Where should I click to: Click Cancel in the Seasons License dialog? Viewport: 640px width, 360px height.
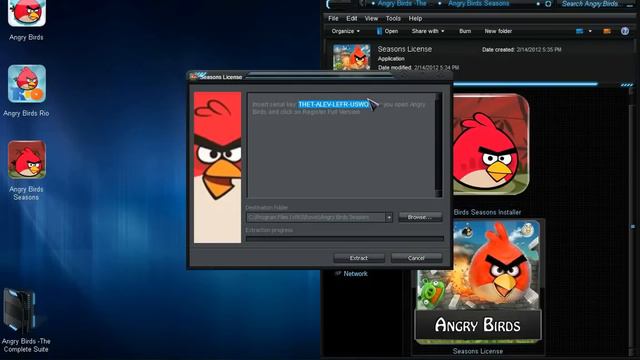point(416,258)
